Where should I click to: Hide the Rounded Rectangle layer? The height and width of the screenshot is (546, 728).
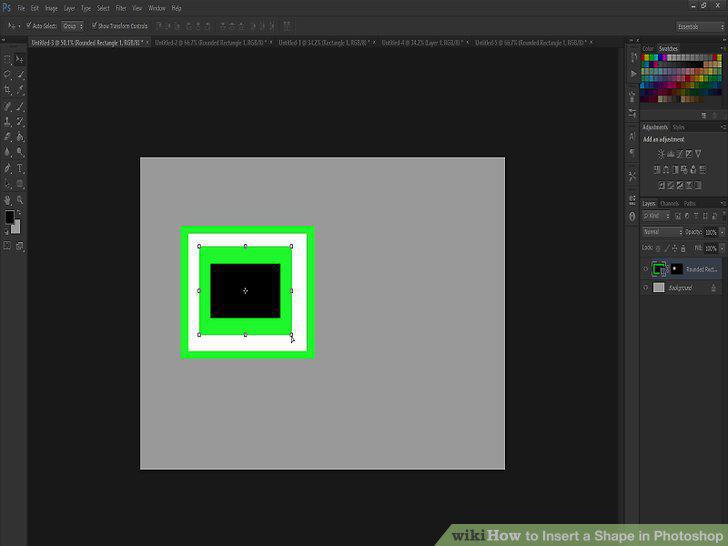point(645,269)
